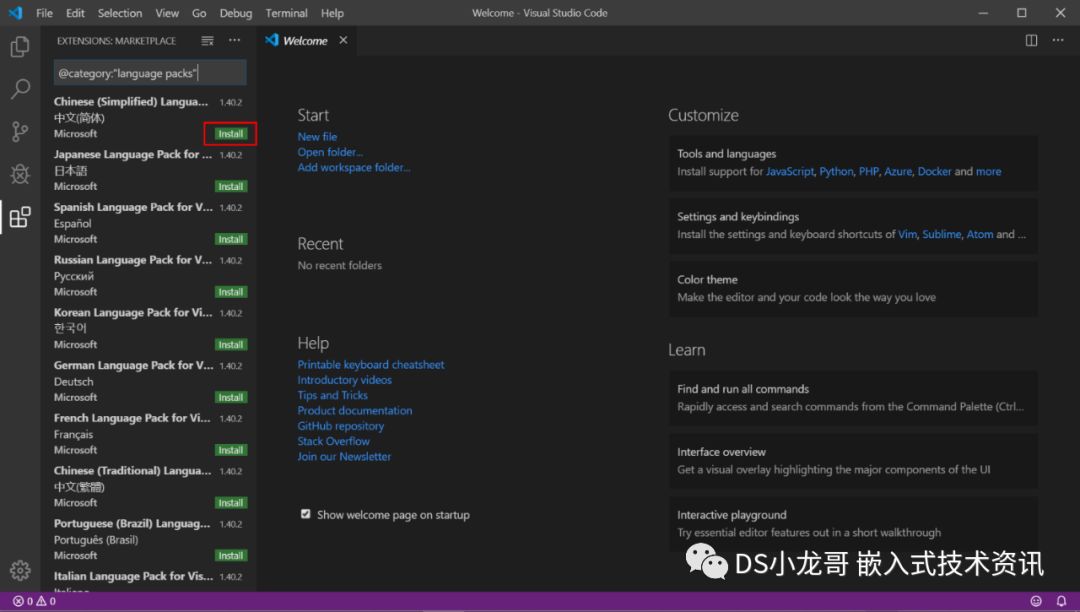Click Open folder link

(x=330, y=152)
